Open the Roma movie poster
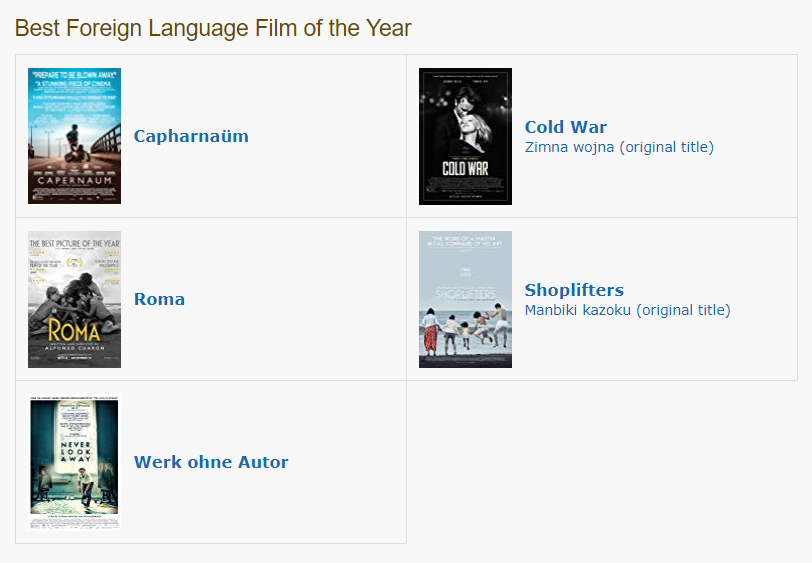Screen dimensions: 812x563 pyautogui.click(x=74, y=299)
